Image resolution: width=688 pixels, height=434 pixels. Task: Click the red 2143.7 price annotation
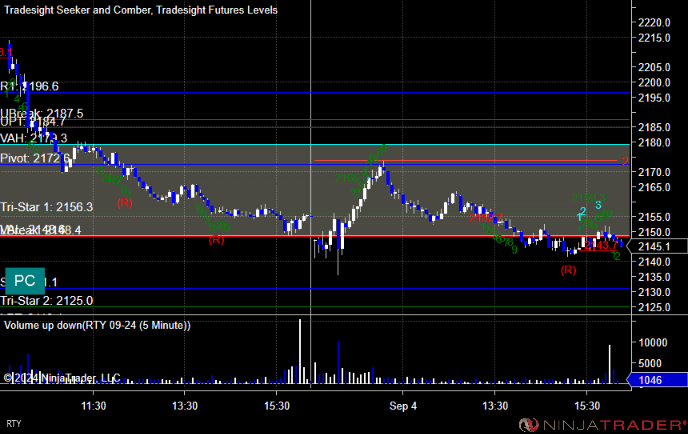[x=601, y=245]
